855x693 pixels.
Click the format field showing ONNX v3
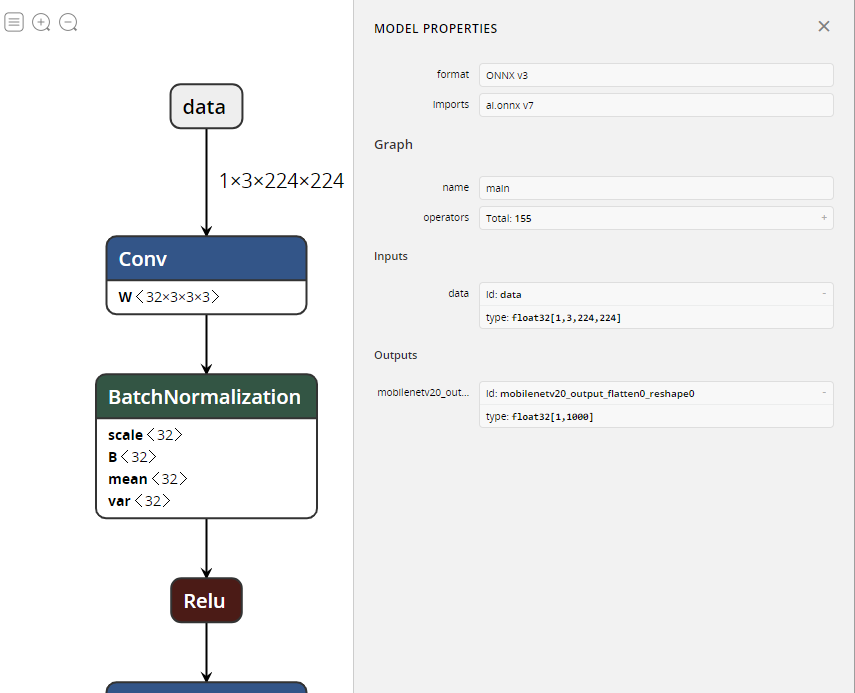656,75
